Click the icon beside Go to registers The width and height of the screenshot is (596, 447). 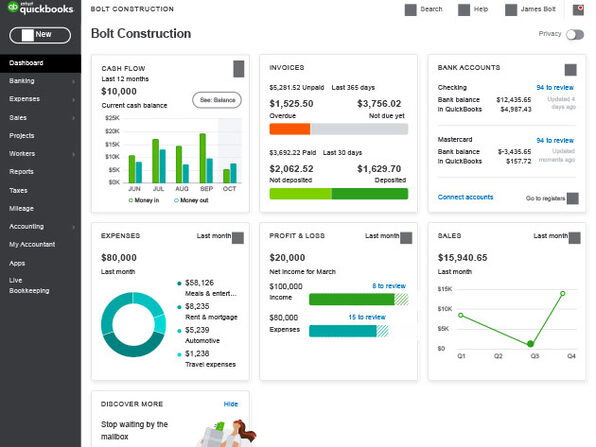tap(573, 198)
